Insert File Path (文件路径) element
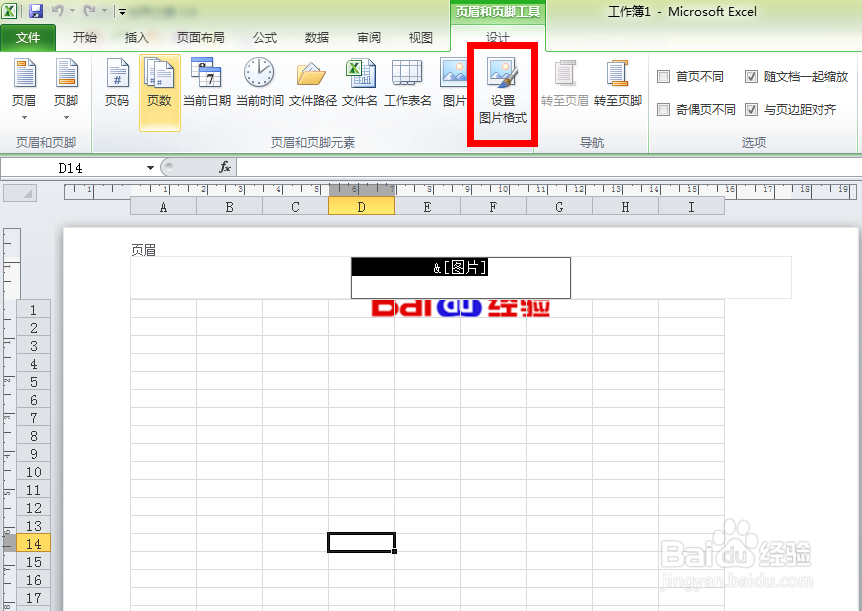This screenshot has width=862, height=611. click(312, 82)
